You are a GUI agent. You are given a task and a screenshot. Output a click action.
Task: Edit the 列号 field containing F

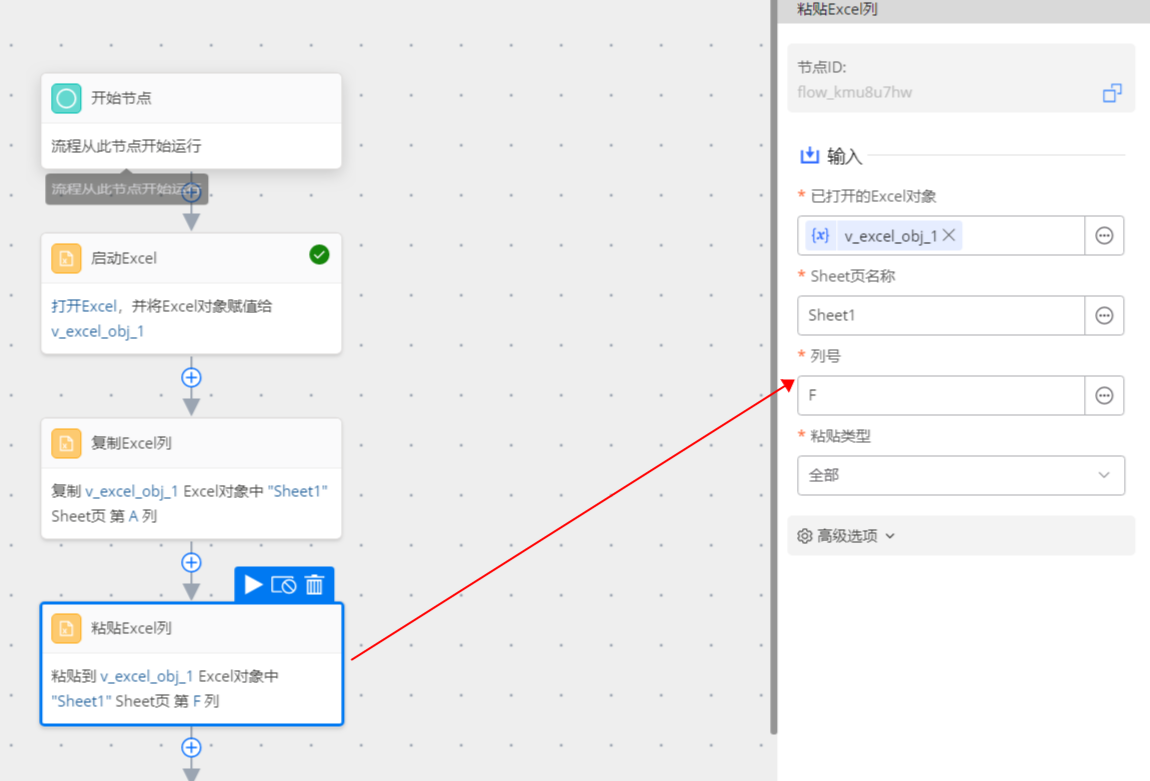click(x=941, y=395)
